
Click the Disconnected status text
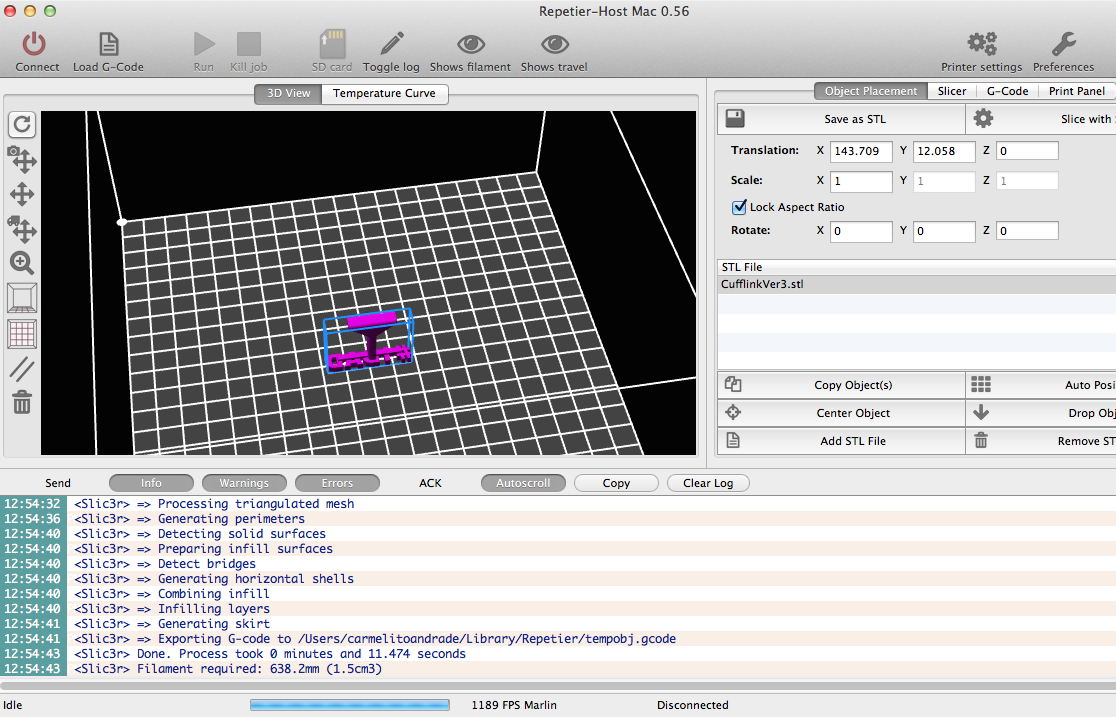(x=693, y=705)
